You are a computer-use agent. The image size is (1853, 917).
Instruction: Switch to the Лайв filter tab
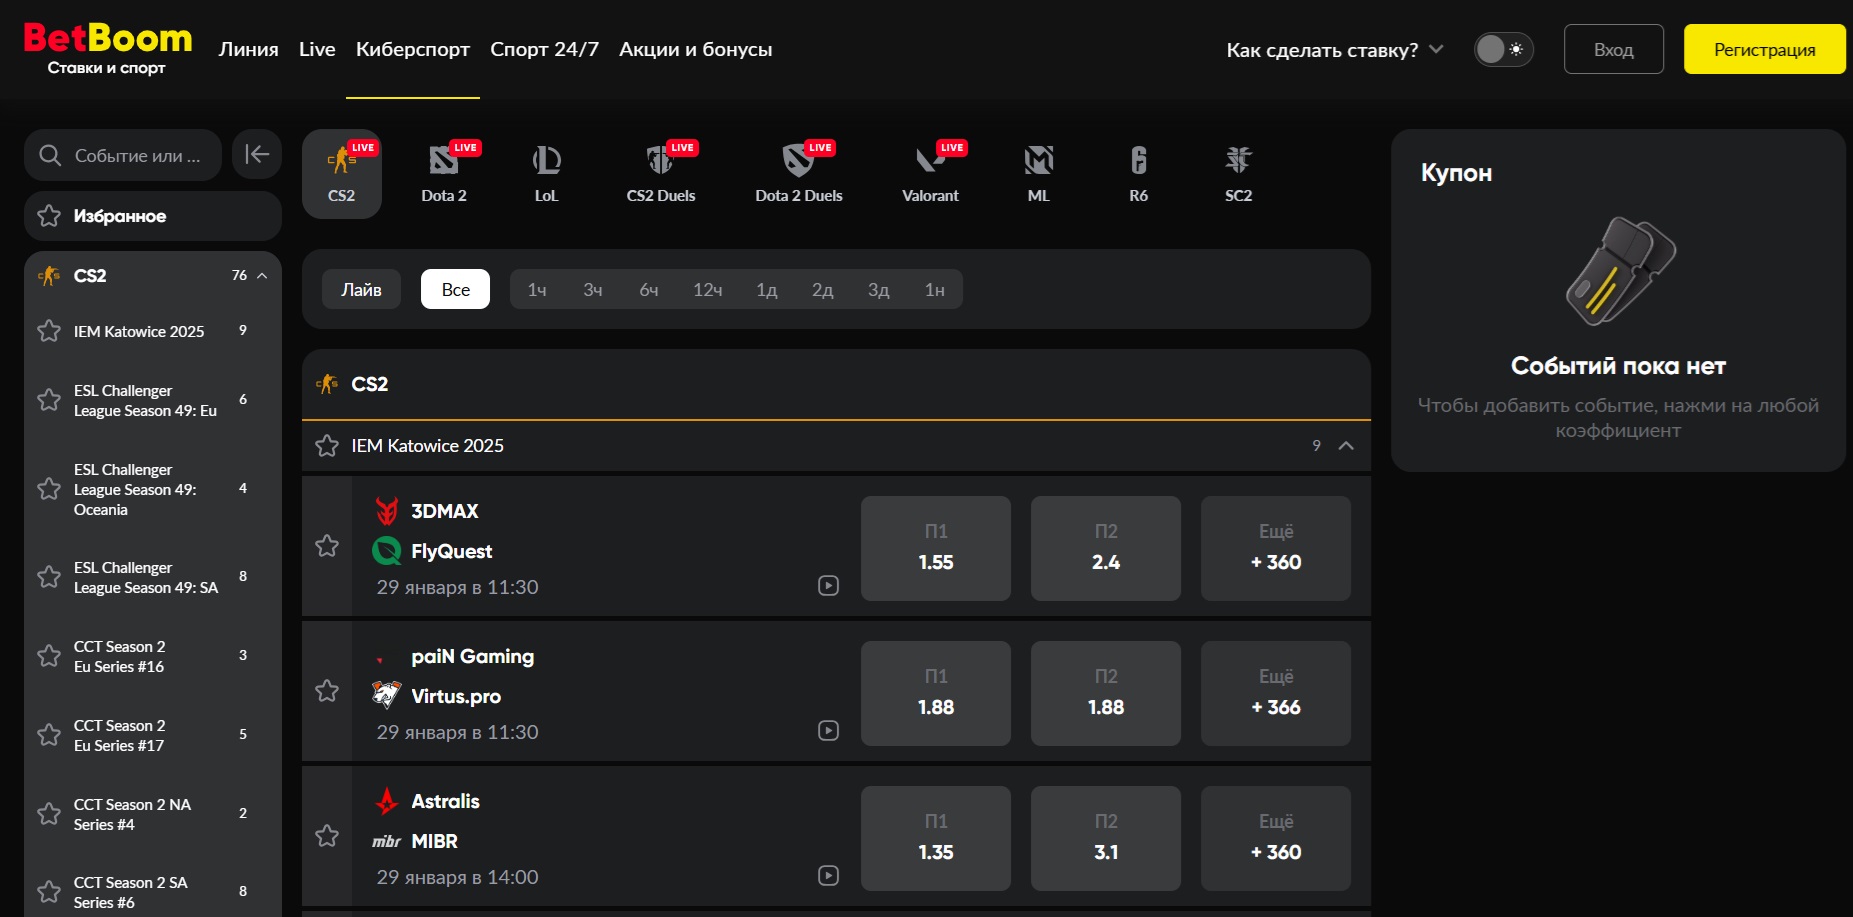pyautogui.click(x=361, y=289)
